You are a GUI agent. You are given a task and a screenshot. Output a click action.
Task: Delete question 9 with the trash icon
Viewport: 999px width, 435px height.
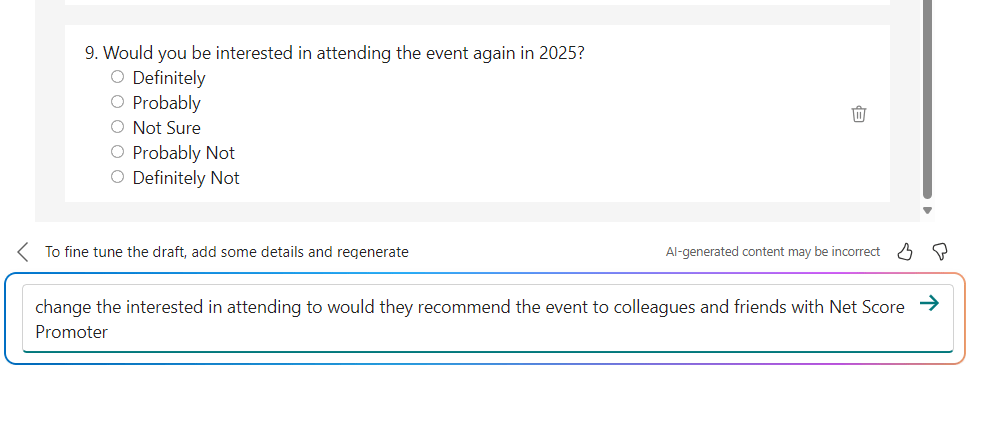pyautogui.click(x=858, y=114)
